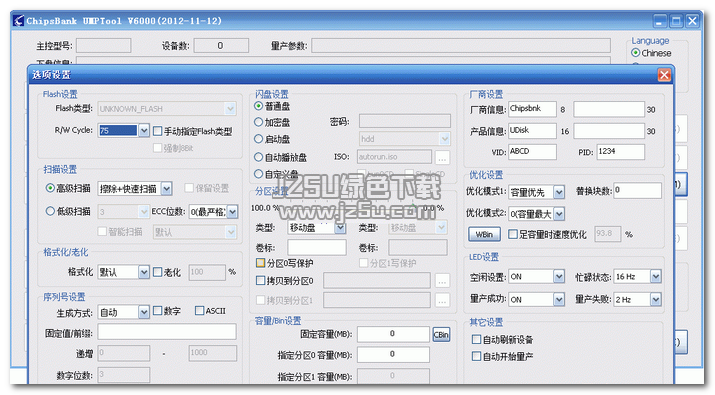Viewport: 715px width, 395px height.
Task: Click the second 产品信息 30-character field
Action: 609,130
